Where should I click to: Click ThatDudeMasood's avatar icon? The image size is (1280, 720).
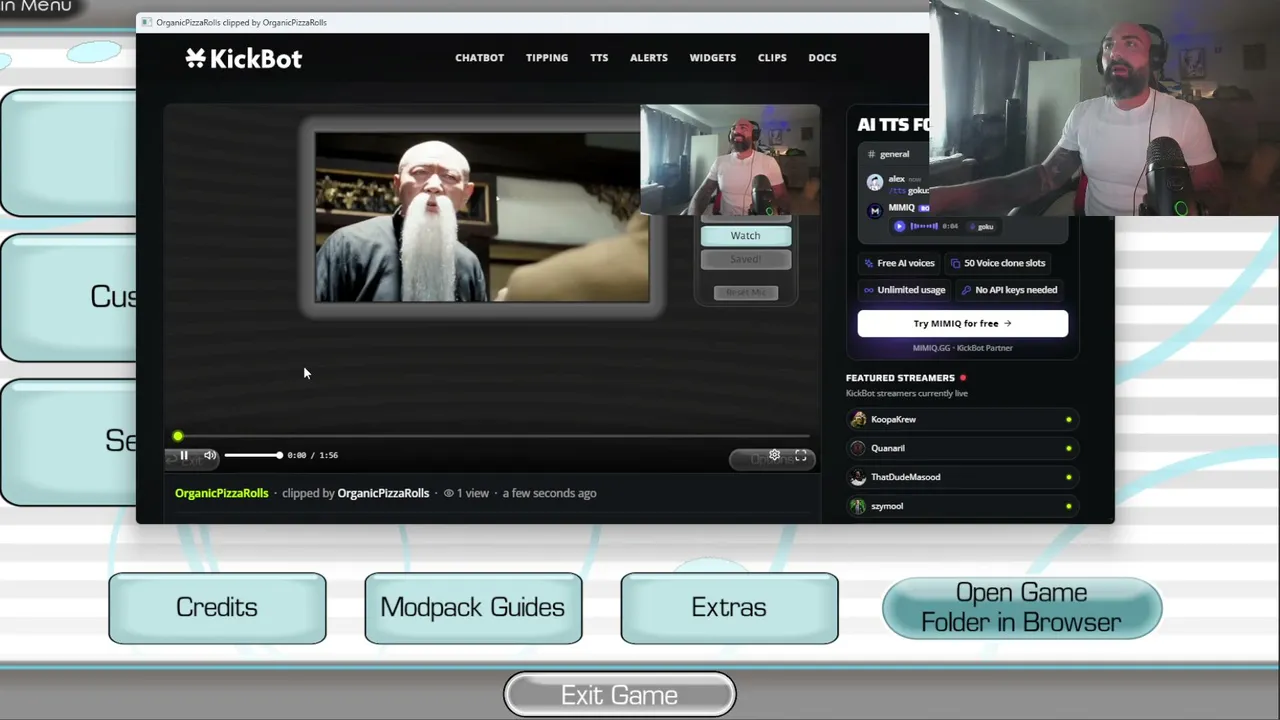[858, 477]
